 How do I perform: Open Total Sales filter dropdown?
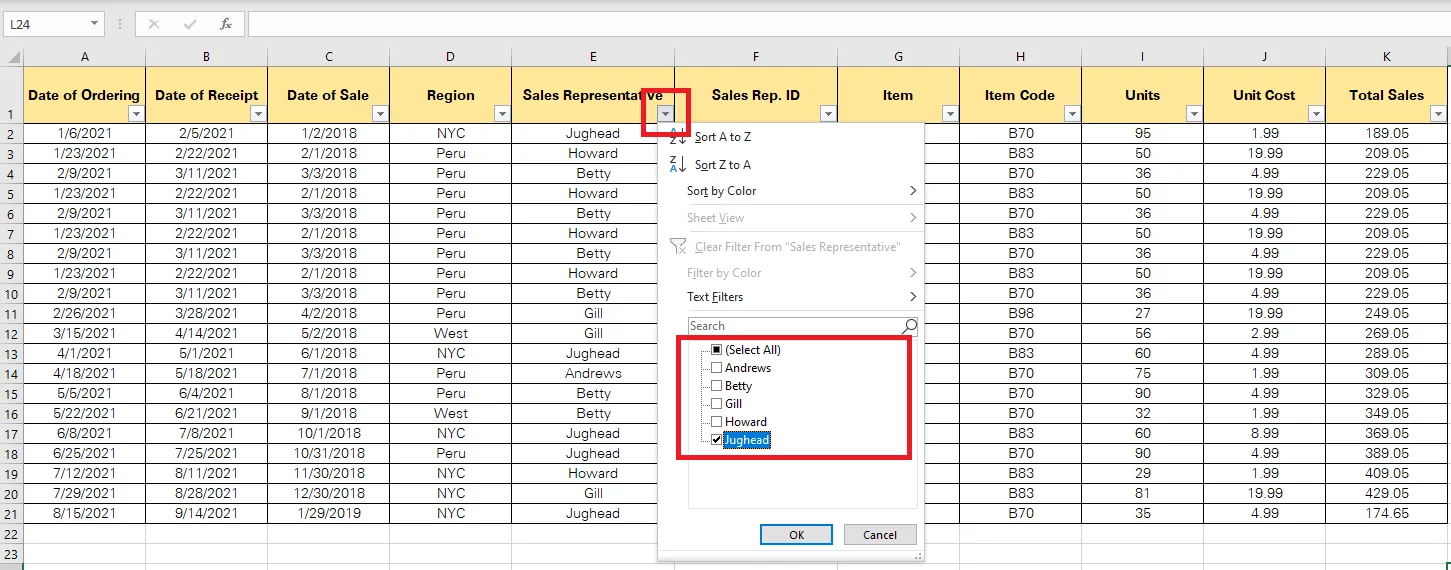[x=1438, y=115]
